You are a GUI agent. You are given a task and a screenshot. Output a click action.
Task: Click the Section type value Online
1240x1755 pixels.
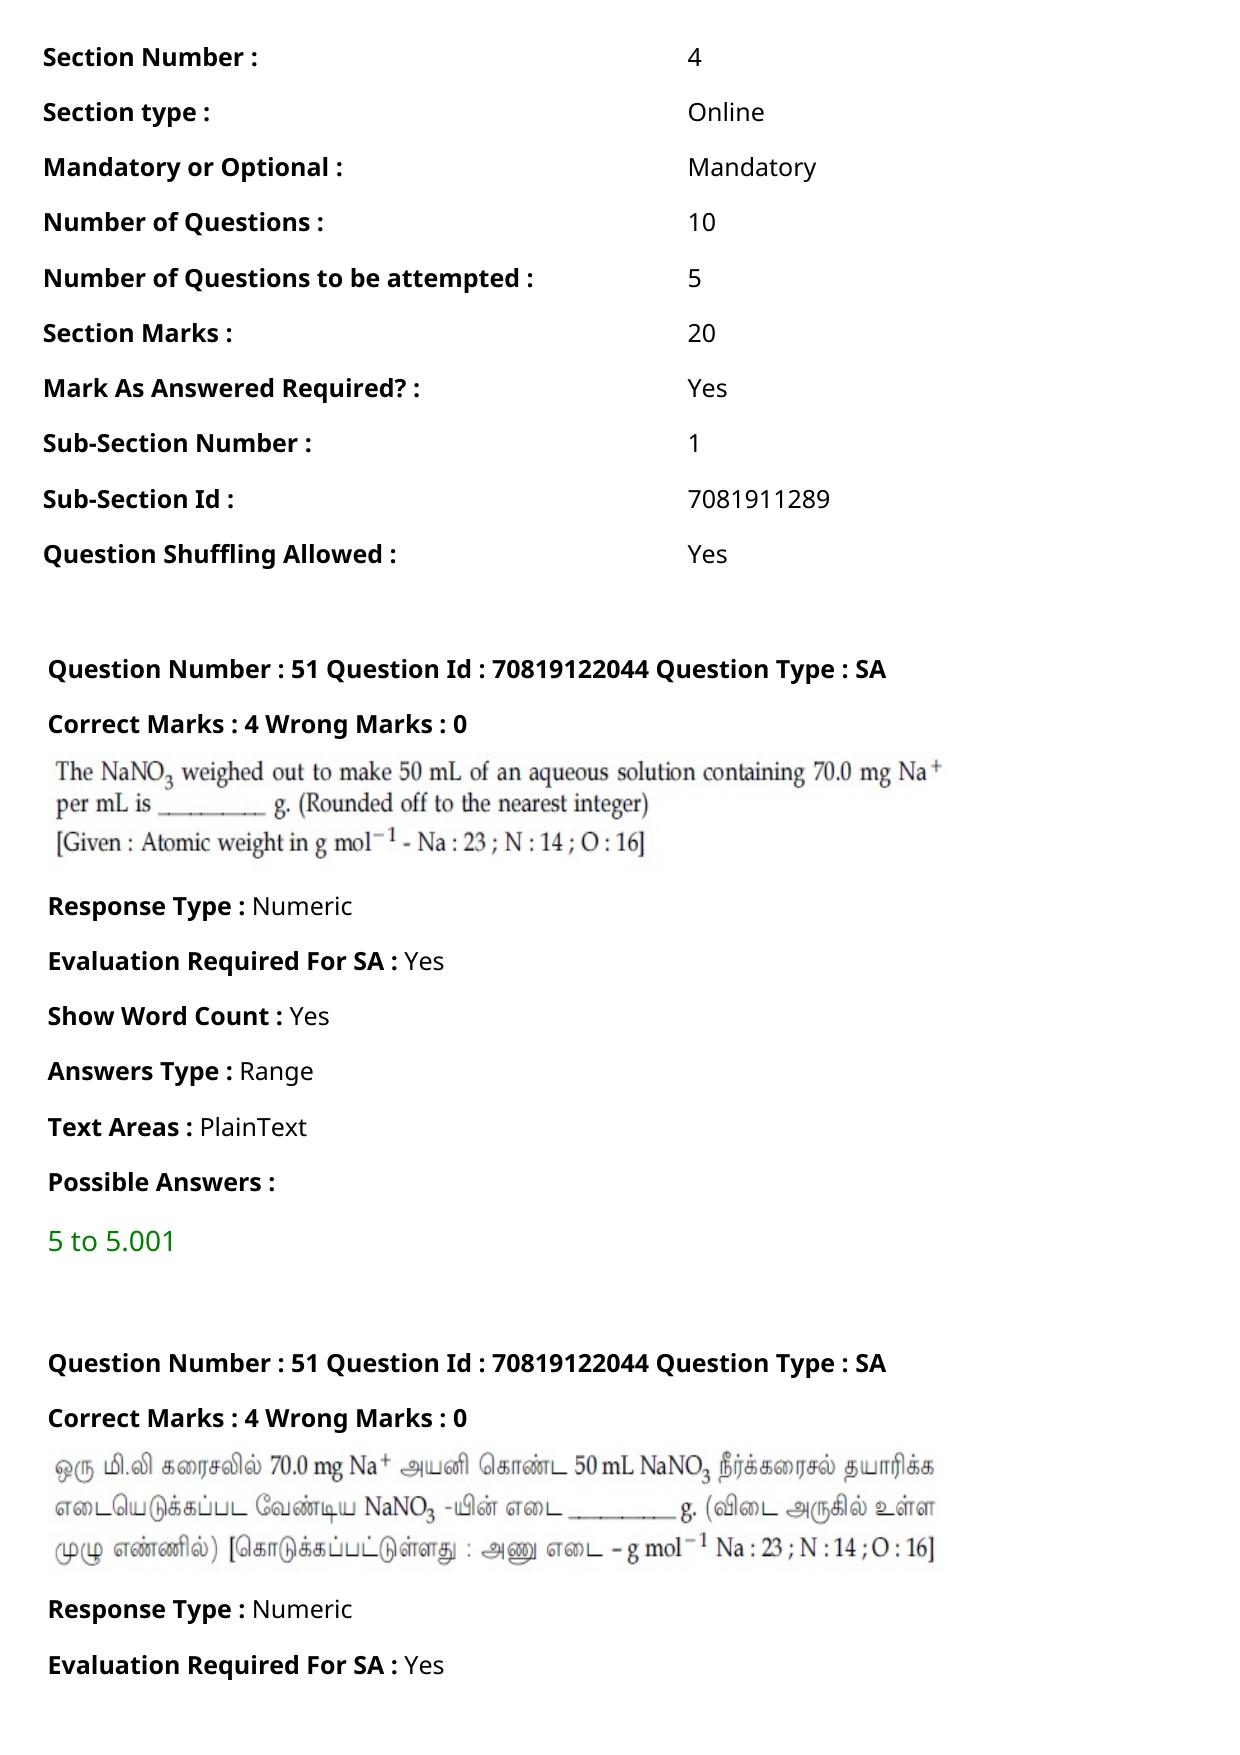(725, 112)
